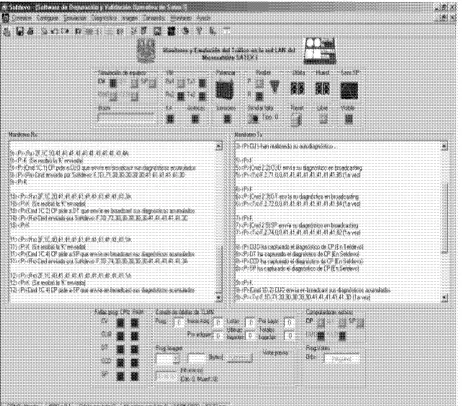Screen dimensions: 462x406
Task: Open the Diagnóstico menu
Action: click(104, 18)
